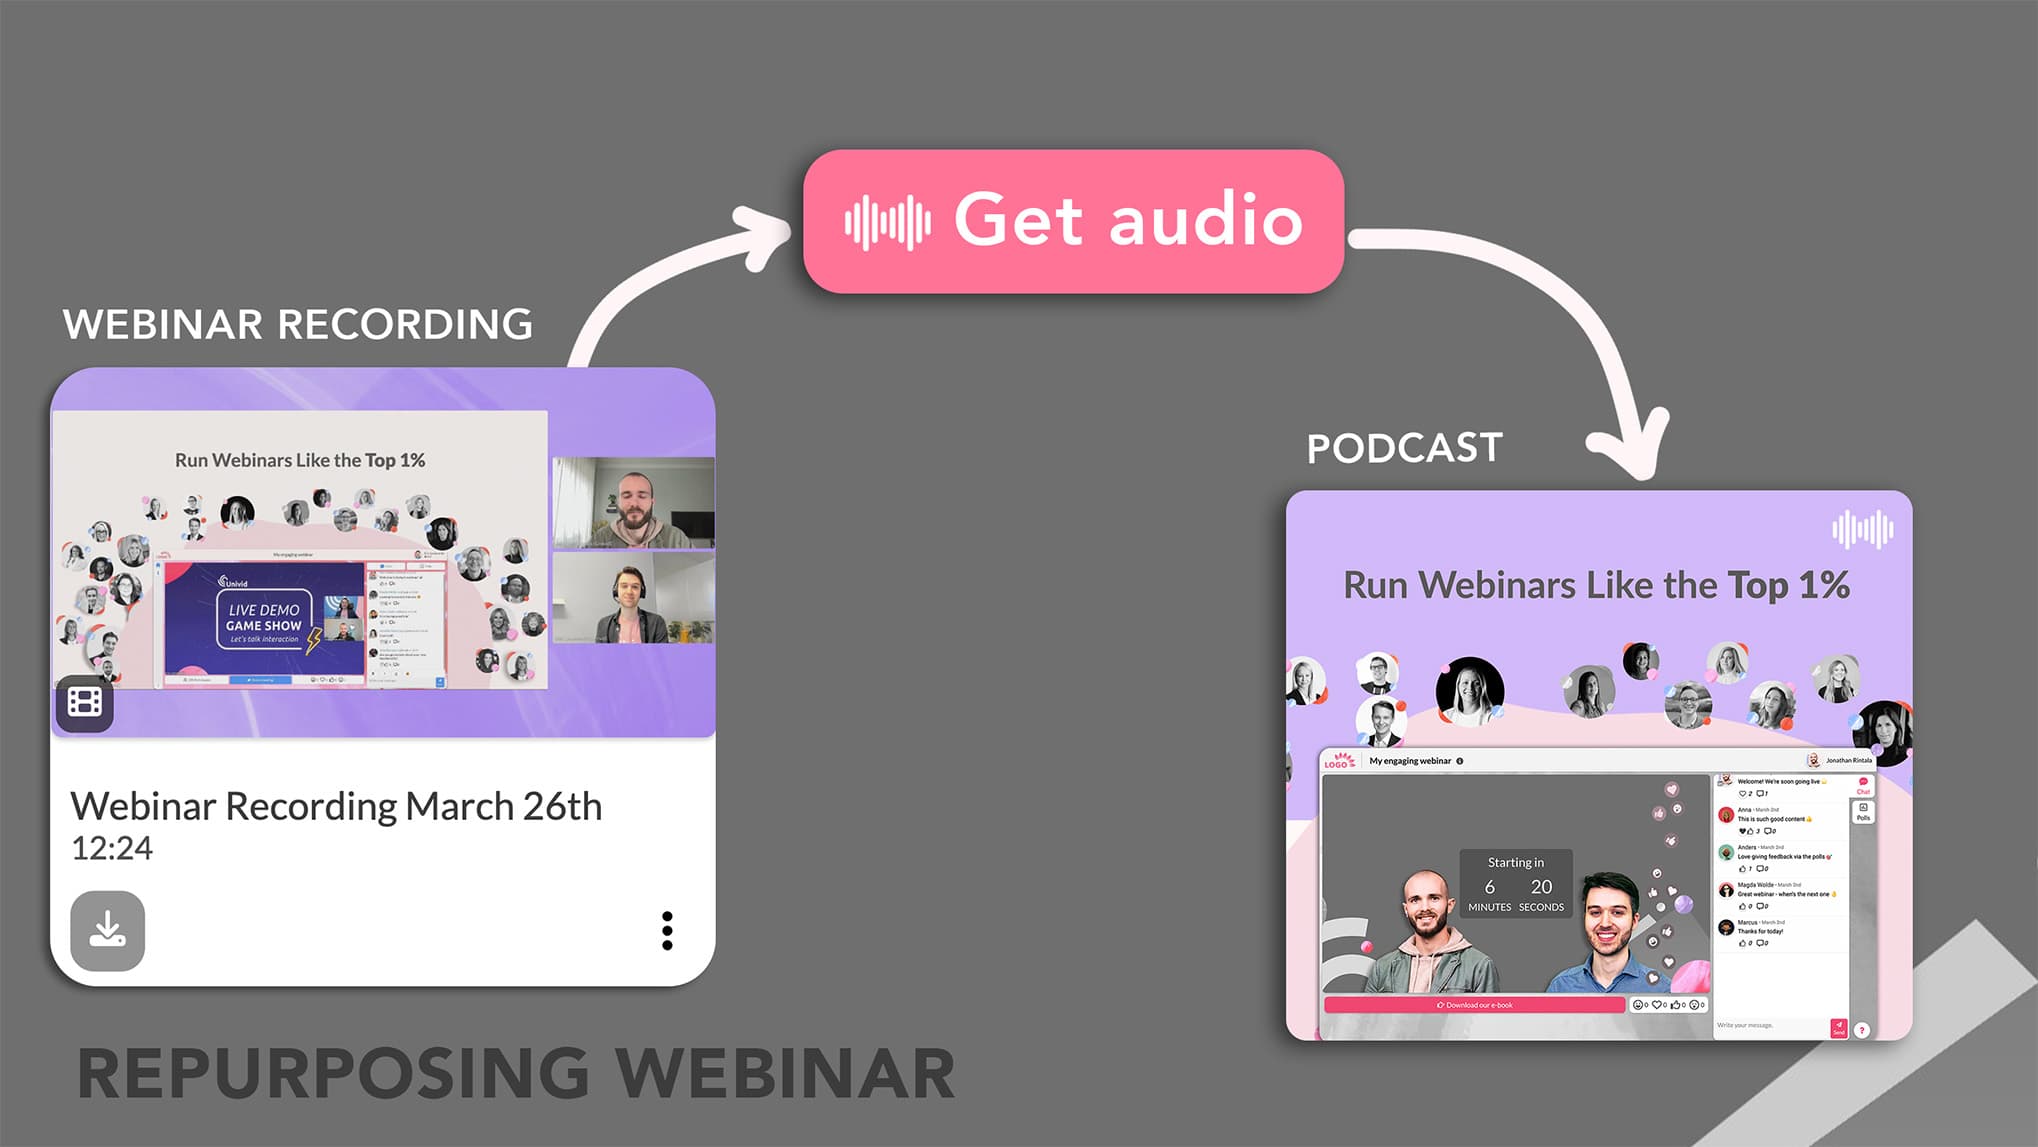Open the question mark help icon
2038x1147 pixels.
pyautogui.click(x=1862, y=1030)
